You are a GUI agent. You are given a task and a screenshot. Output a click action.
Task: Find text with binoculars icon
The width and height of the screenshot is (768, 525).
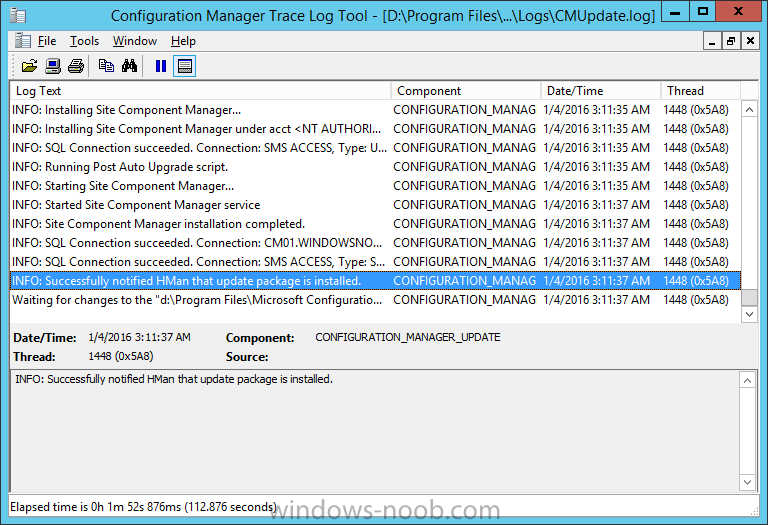[x=129, y=66]
